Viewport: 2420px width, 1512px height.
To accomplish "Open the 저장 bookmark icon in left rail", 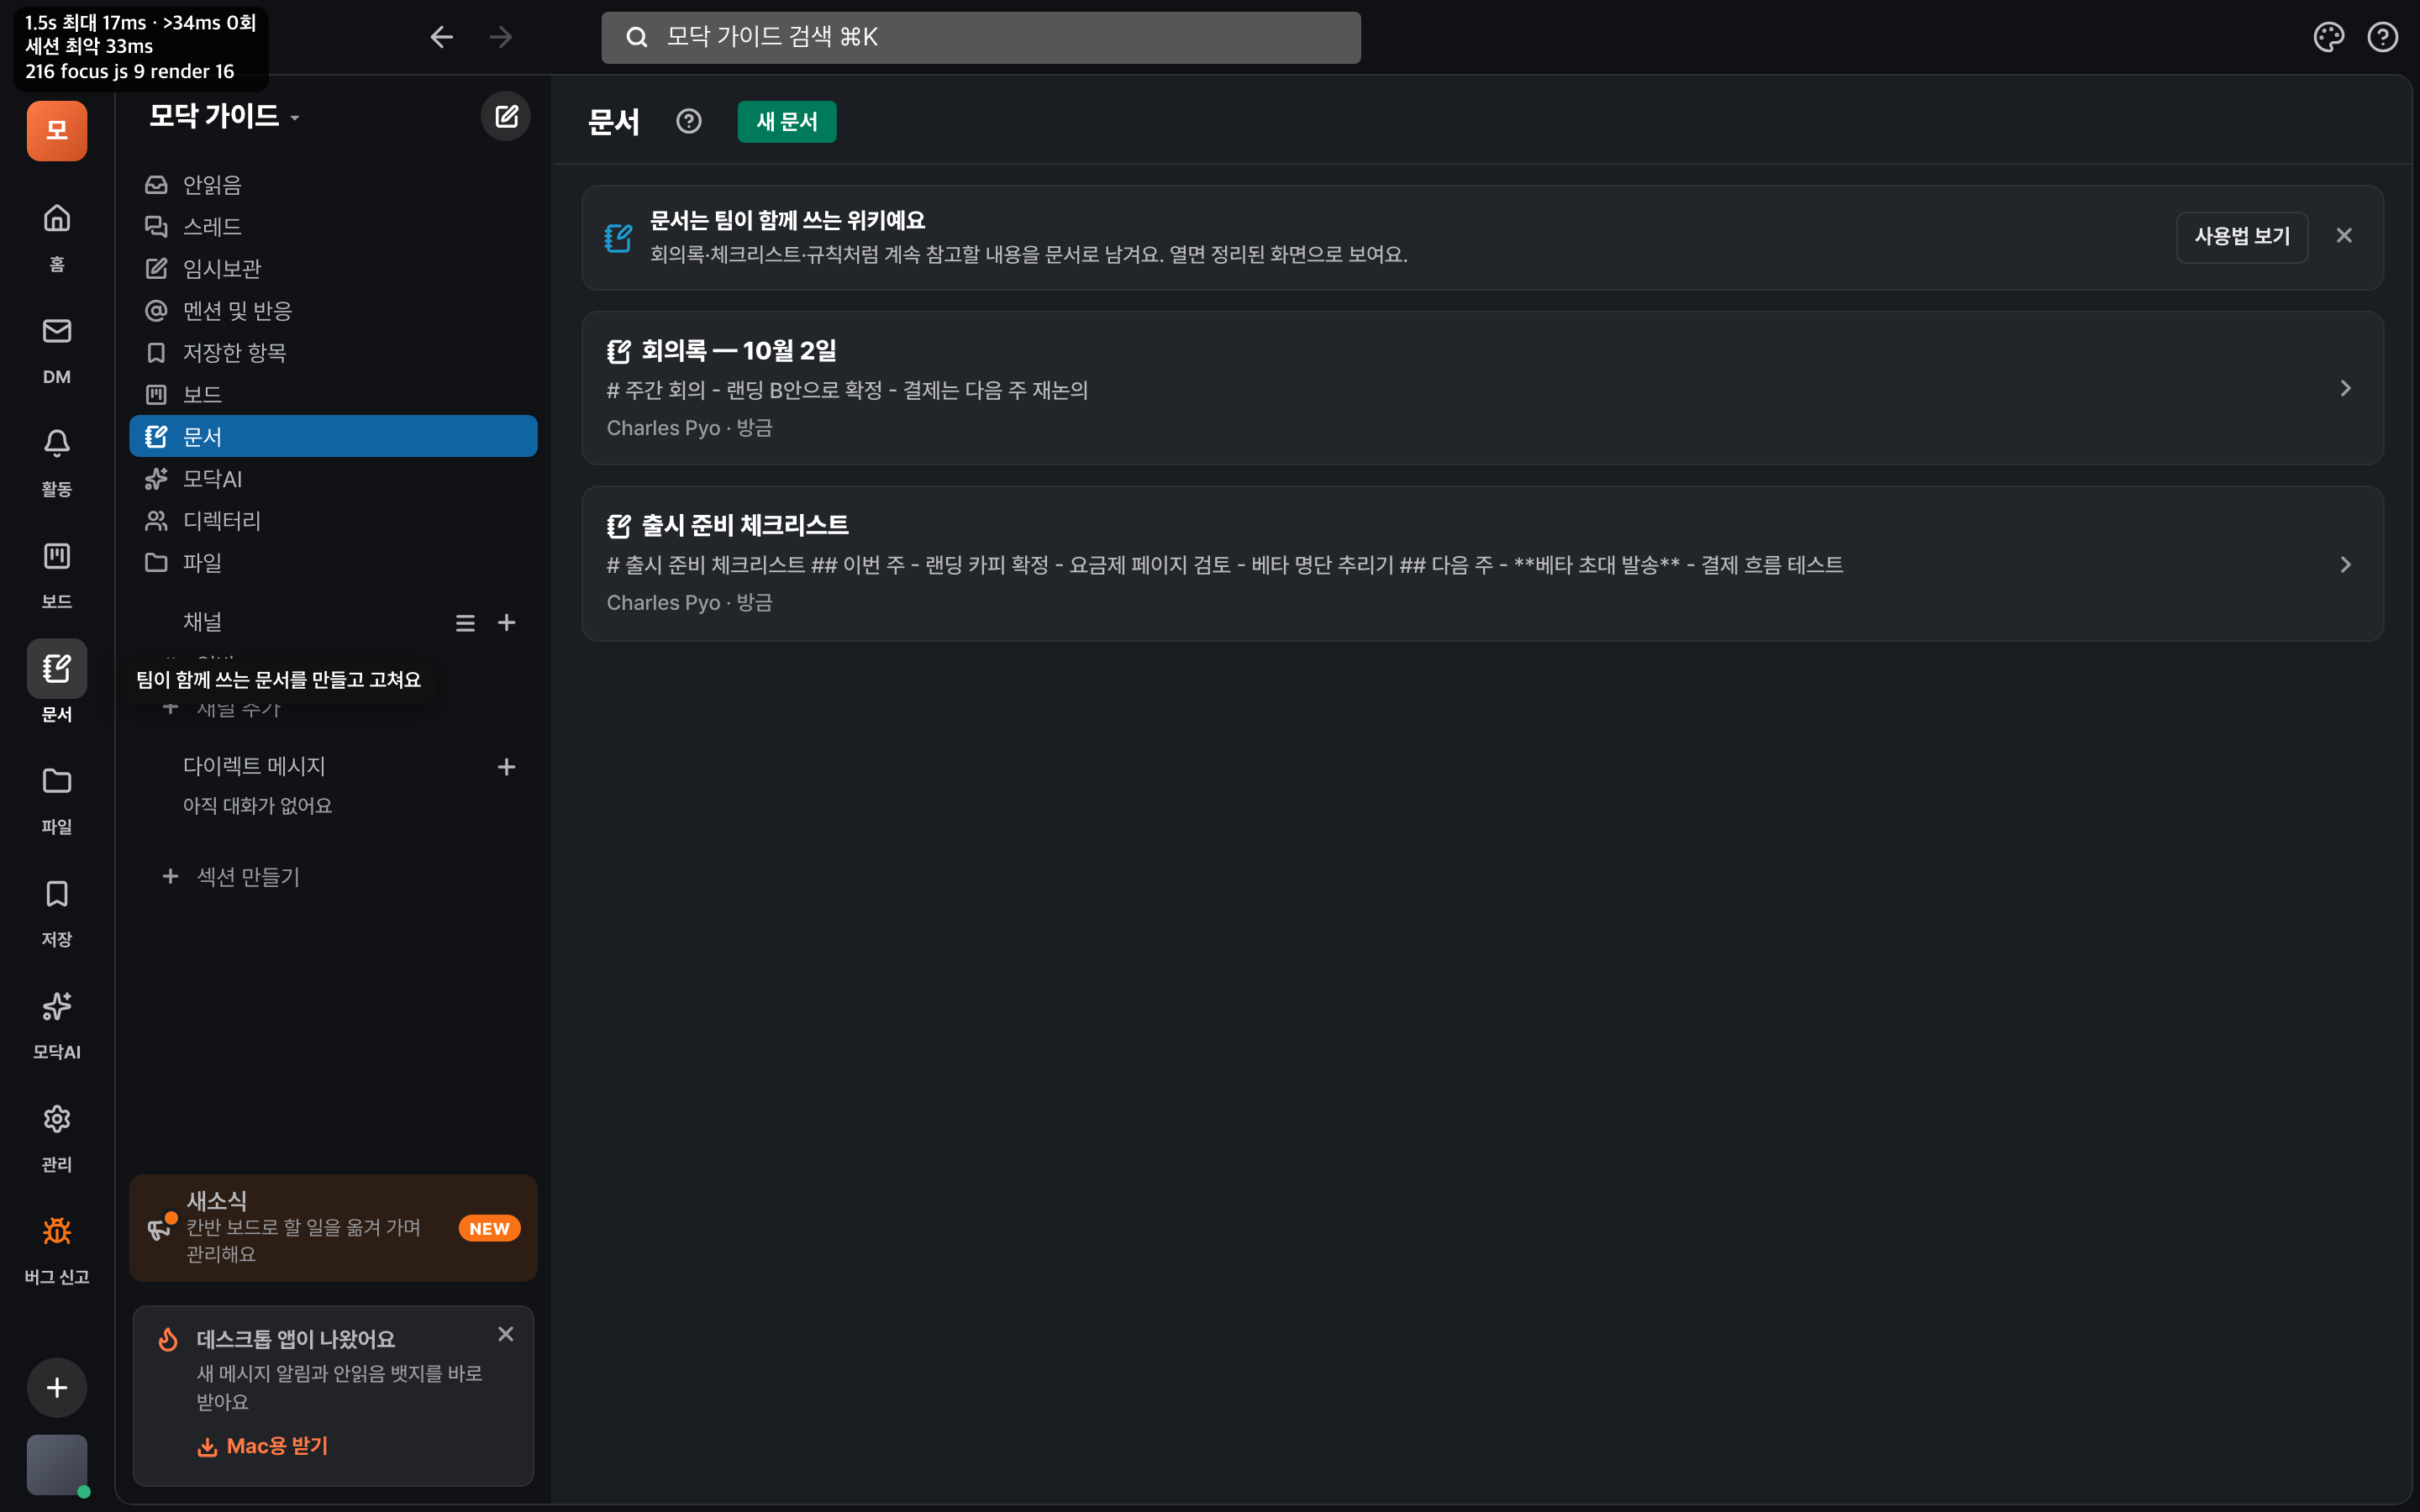I will (x=57, y=894).
